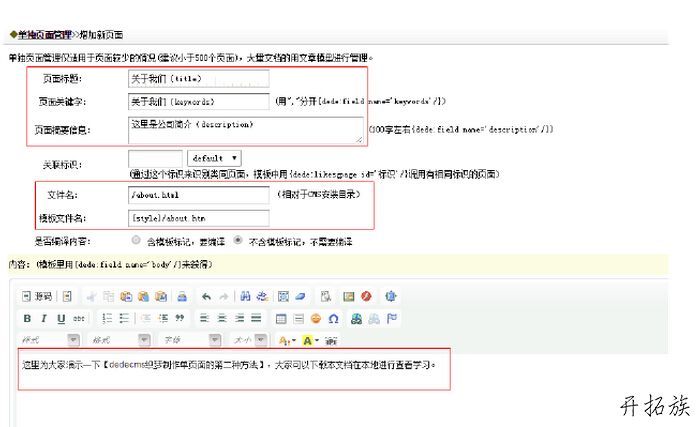Center-align the text
This screenshot has height=427, width=700.
[222, 318]
